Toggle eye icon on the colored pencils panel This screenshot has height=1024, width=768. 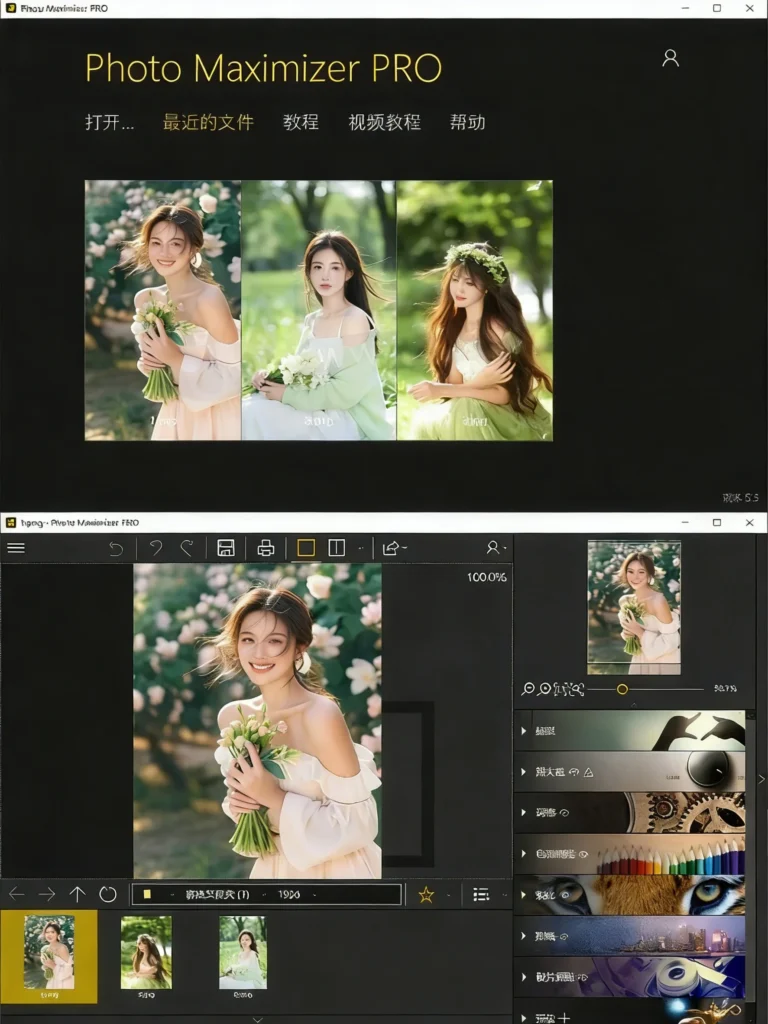point(582,855)
